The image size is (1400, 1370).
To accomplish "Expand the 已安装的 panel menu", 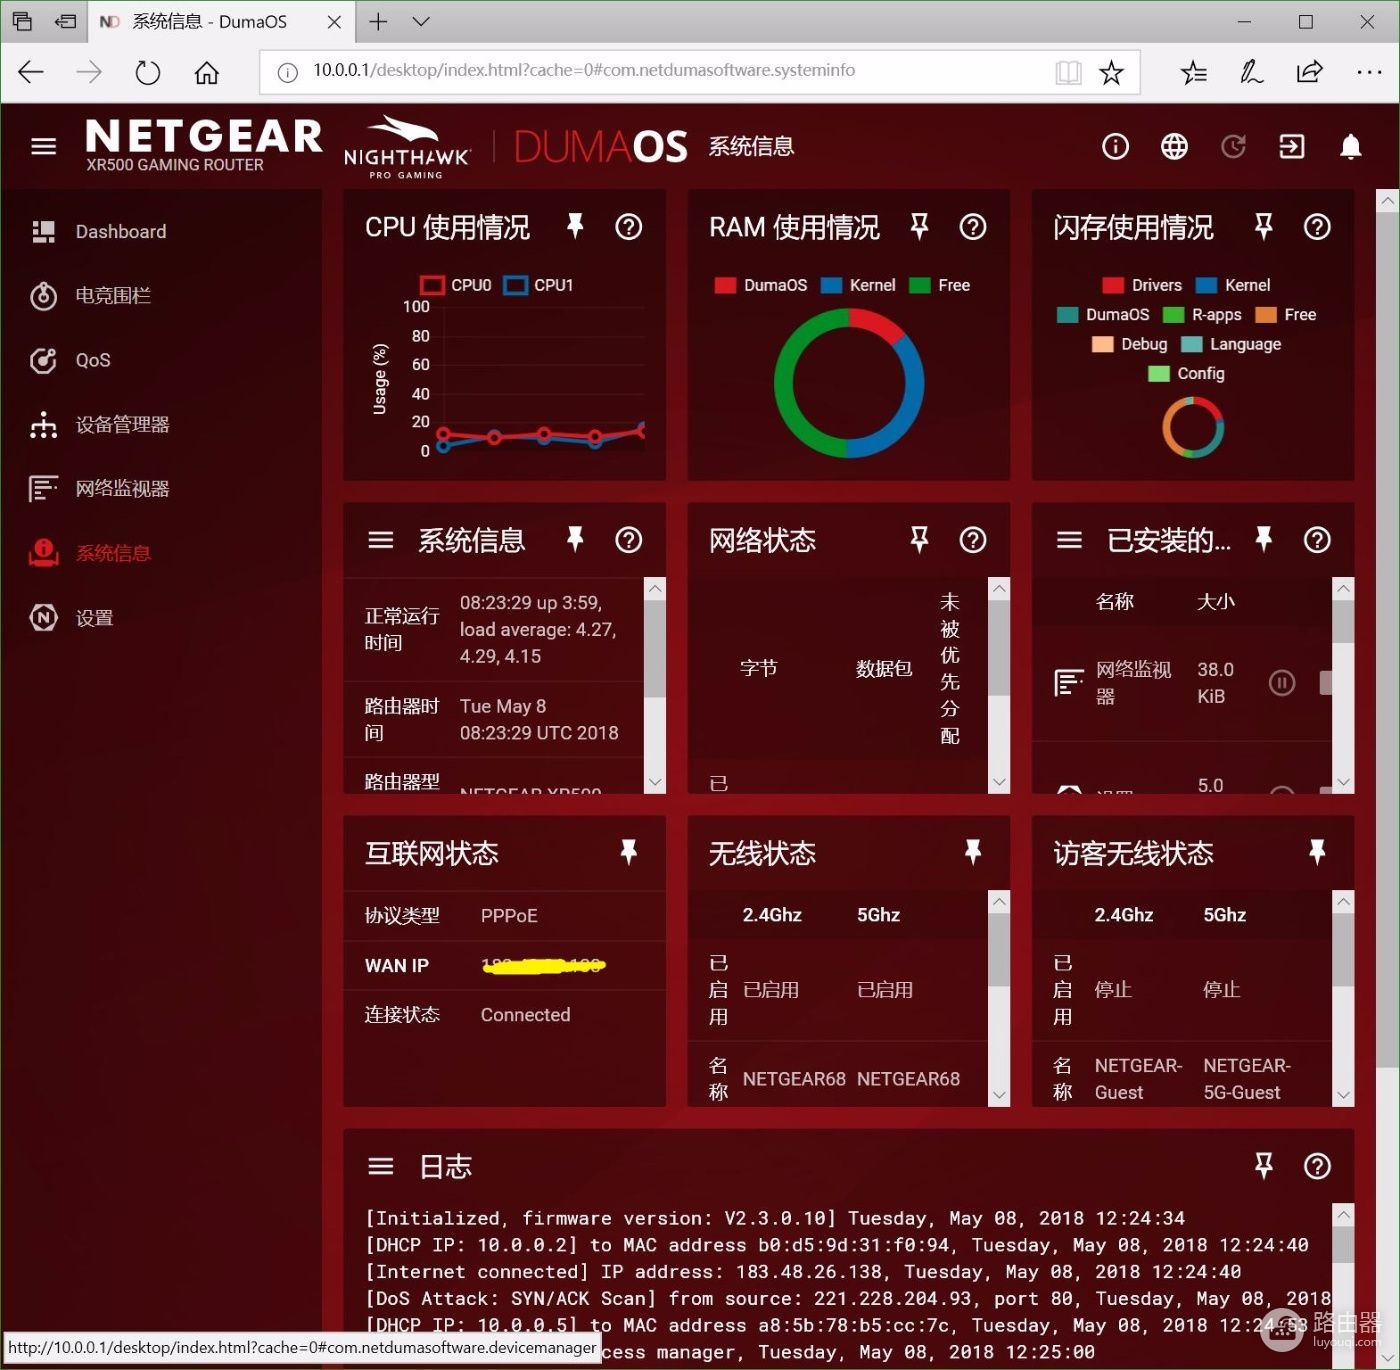I will point(1069,540).
